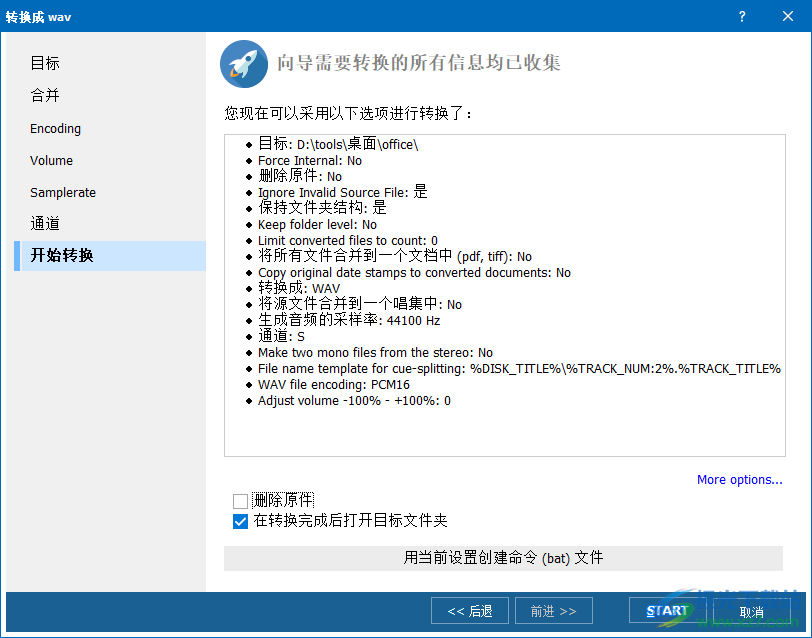The image size is (812, 638).
Task: Click Limit converted files to count line
Action: [348, 241]
